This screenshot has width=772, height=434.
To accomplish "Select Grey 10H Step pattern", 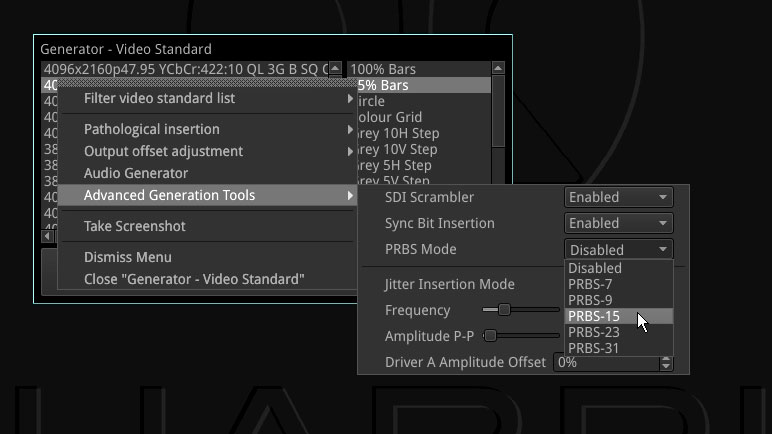I will 423,134.
